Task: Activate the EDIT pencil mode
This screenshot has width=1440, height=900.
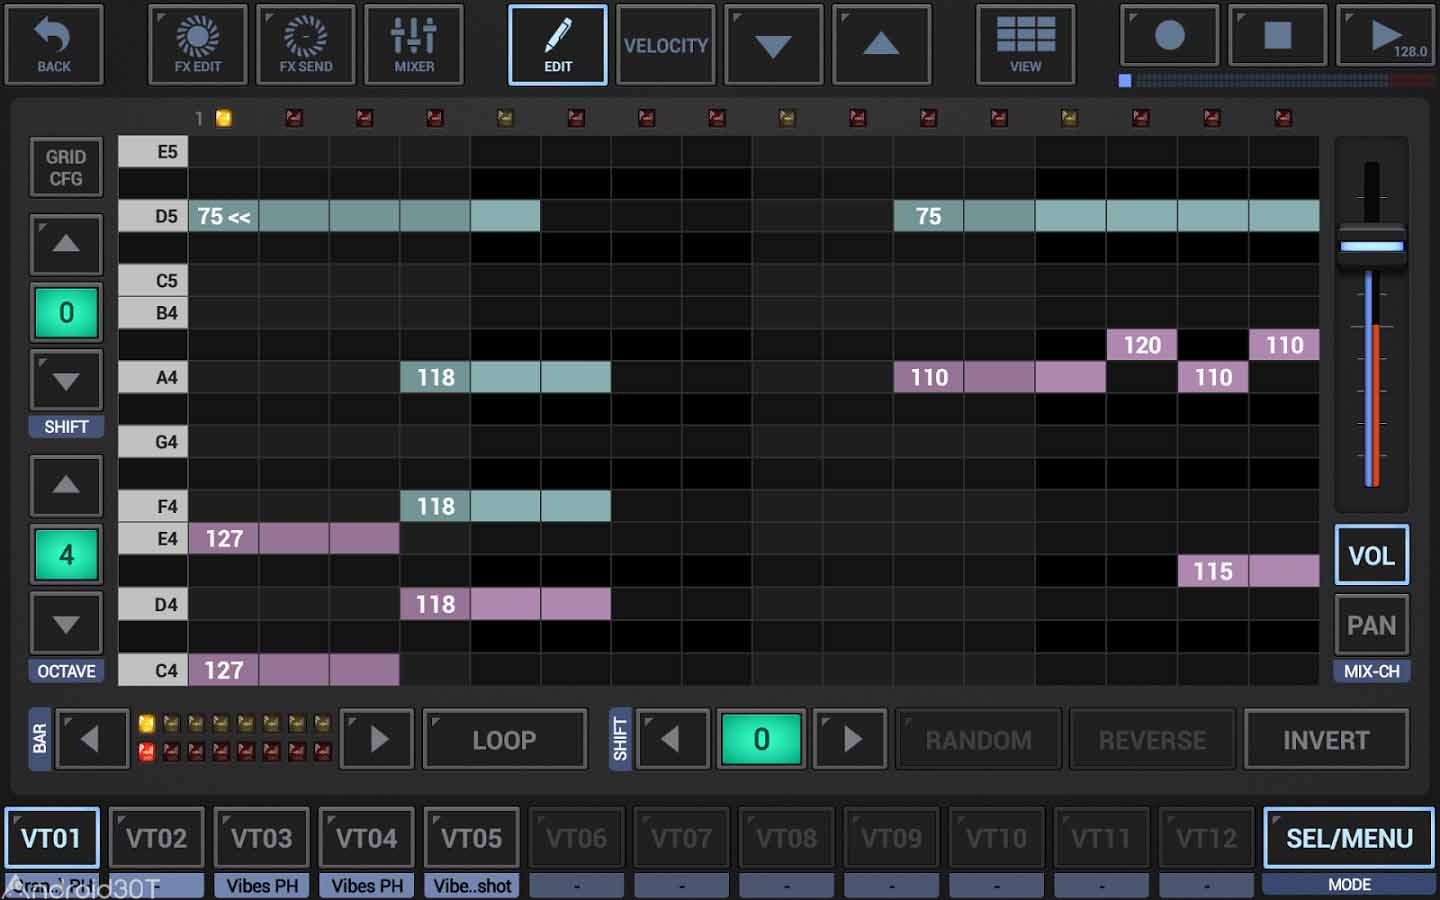Action: [558, 45]
